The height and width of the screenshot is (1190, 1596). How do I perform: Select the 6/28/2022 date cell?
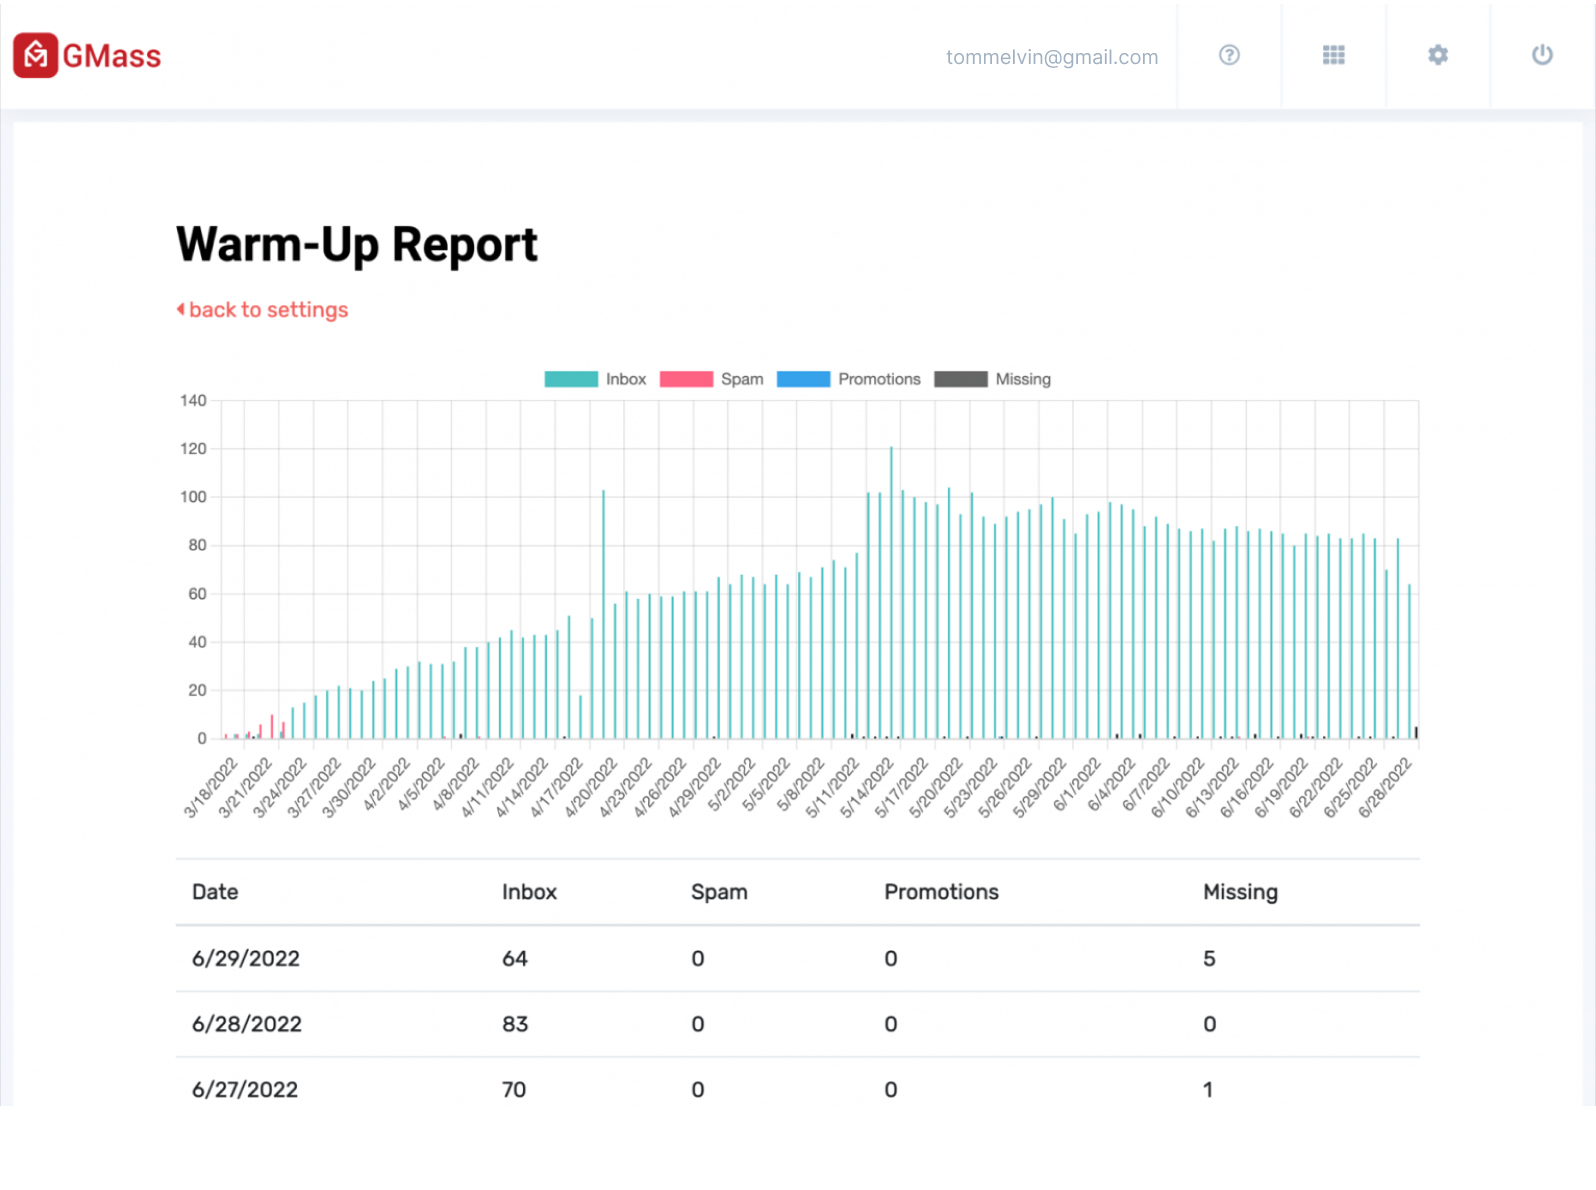point(247,1024)
